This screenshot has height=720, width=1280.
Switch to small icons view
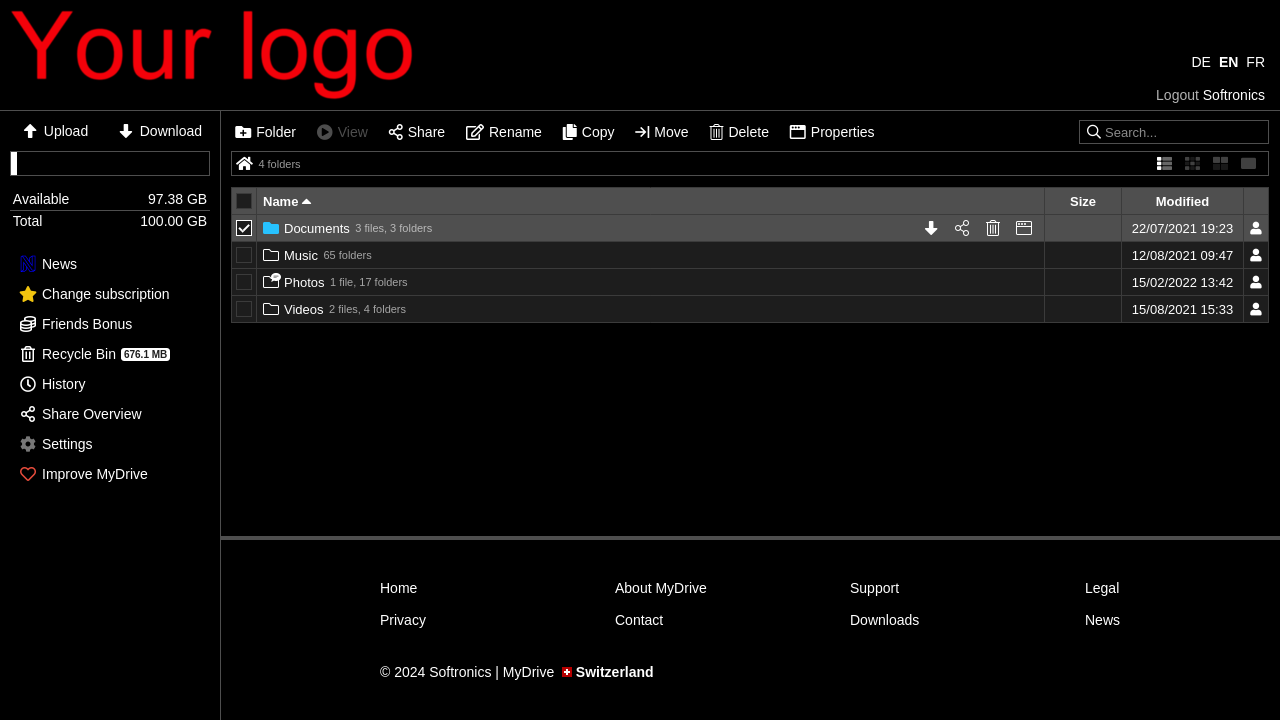click(1192, 163)
